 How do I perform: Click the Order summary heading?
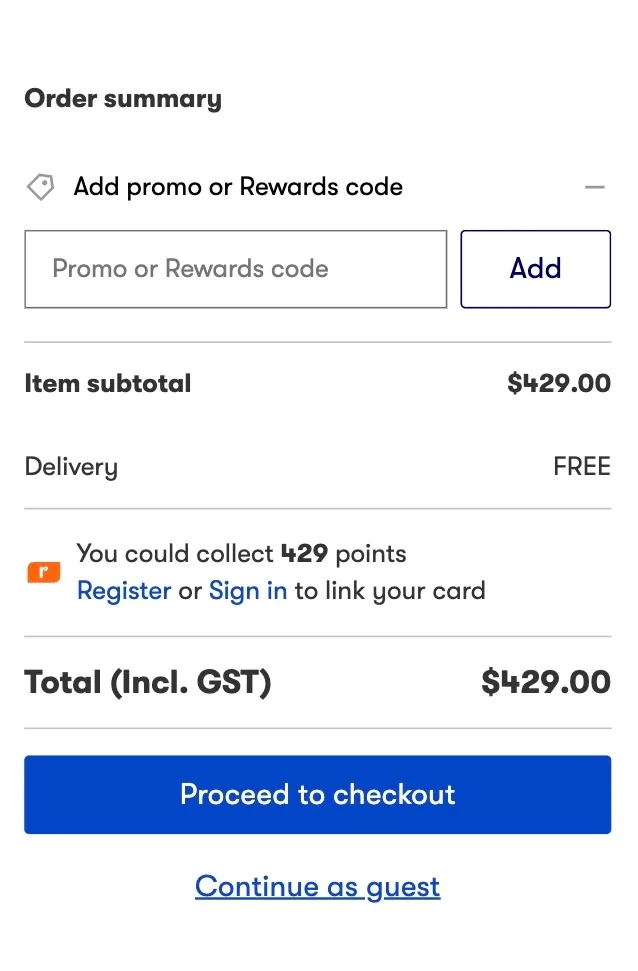pos(122,98)
